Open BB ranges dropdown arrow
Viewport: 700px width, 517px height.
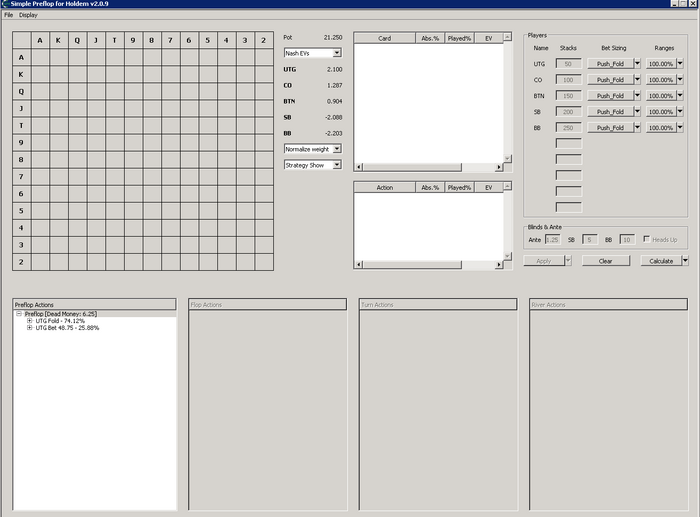pos(680,128)
